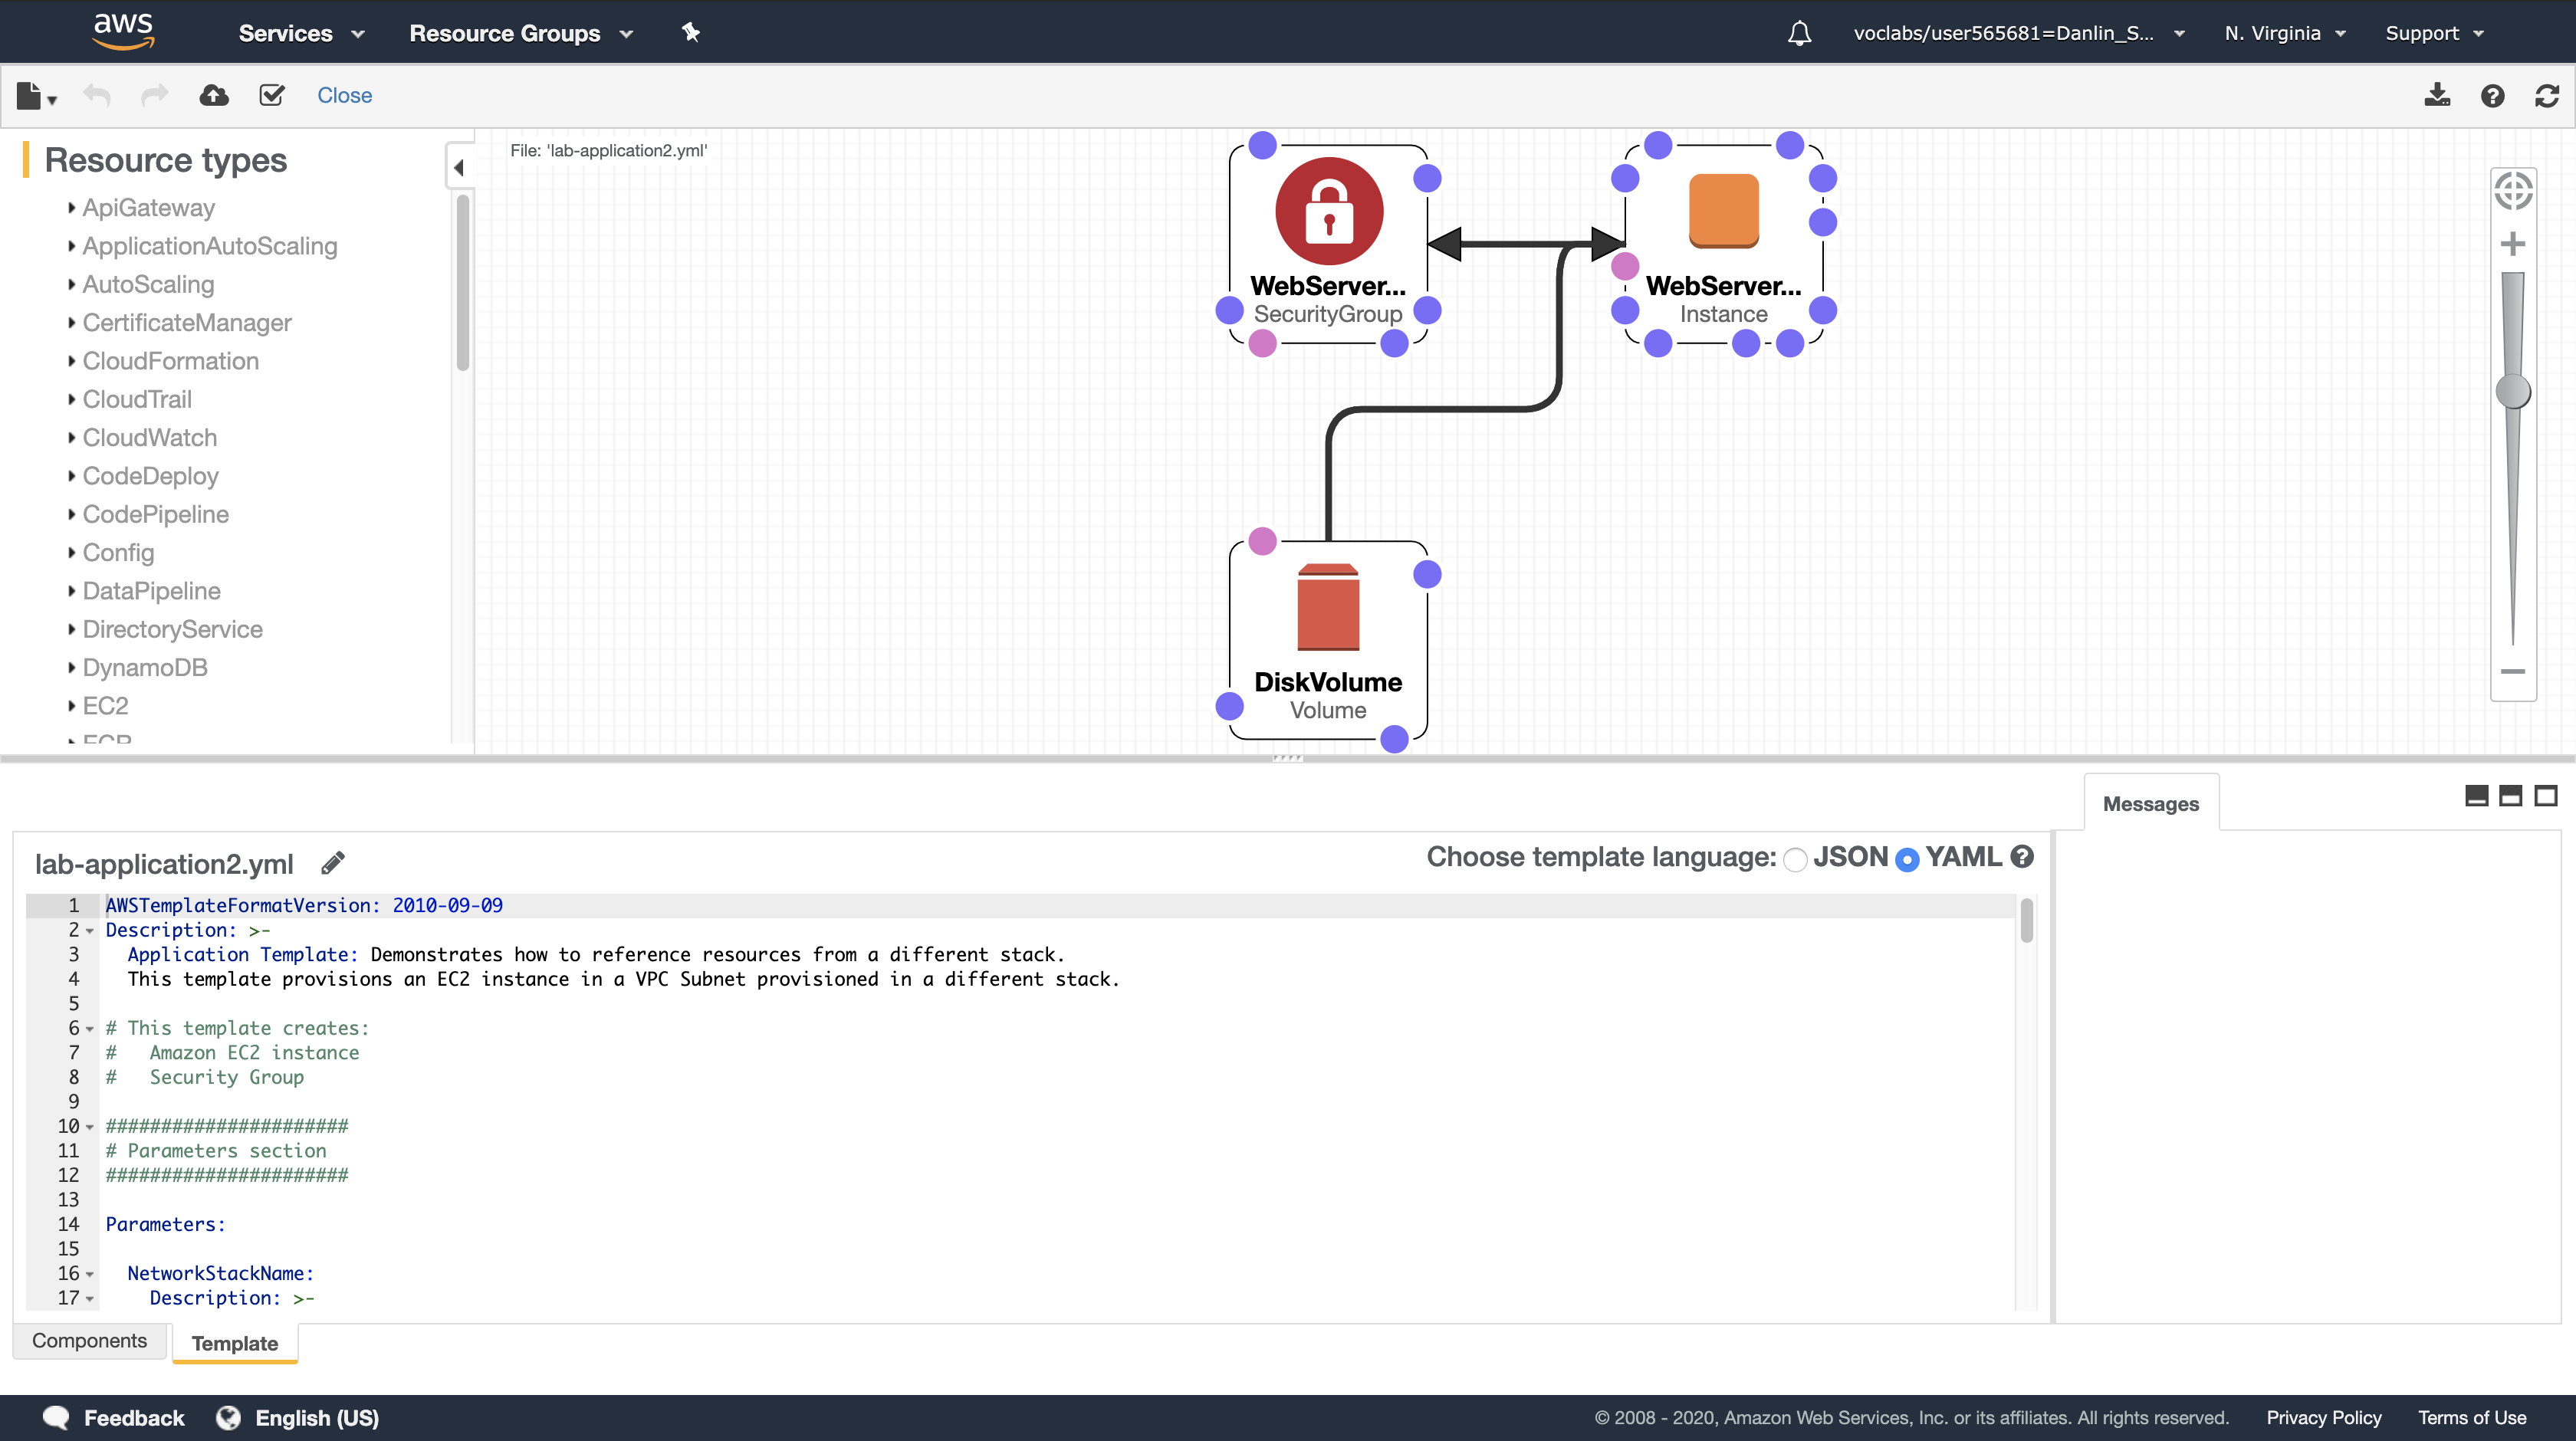The image size is (2576, 1441).
Task: Click the zoom in plus button
Action: pos(2512,244)
